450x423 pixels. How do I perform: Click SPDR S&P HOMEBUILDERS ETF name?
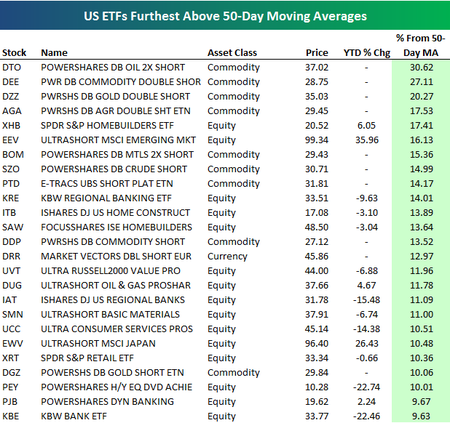107,125
